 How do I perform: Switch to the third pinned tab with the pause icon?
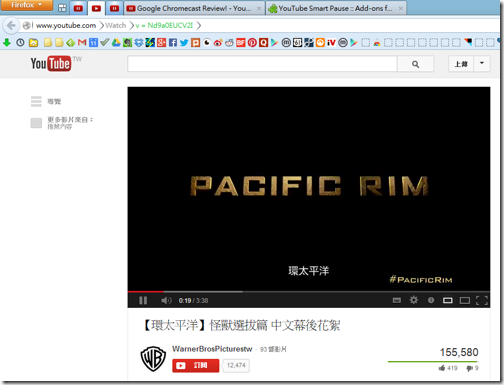click(114, 8)
